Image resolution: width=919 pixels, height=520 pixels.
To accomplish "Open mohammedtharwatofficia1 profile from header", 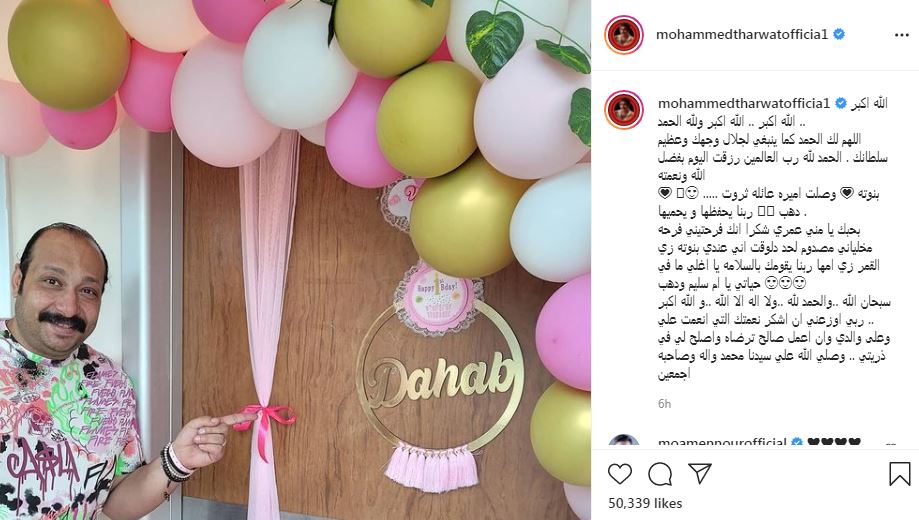I will tap(741, 35).
